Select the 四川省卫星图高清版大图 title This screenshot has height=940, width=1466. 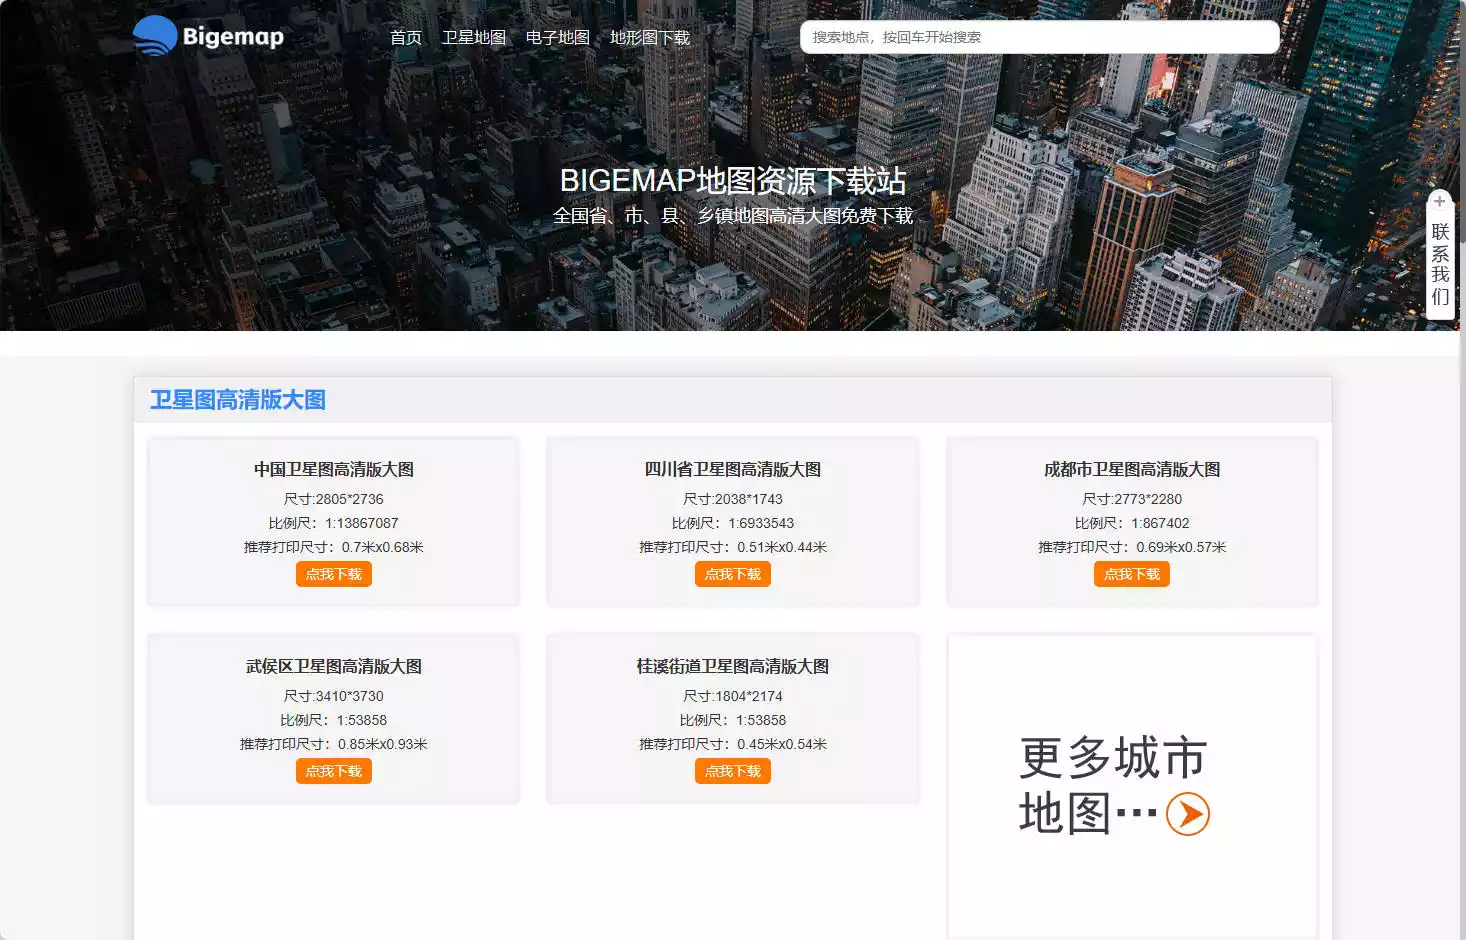point(733,469)
